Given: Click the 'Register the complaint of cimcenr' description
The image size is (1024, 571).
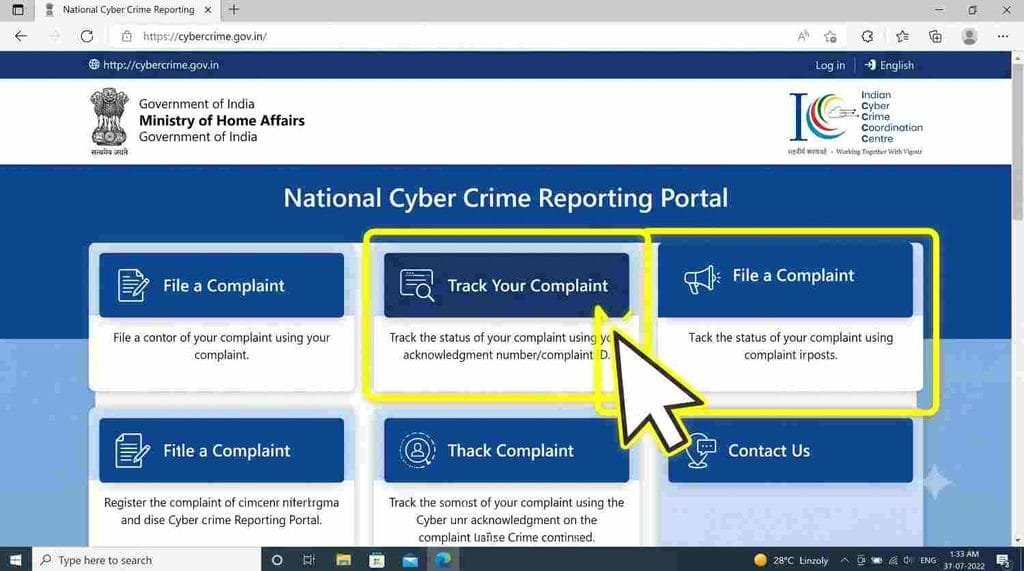Looking at the screenshot, I should [221, 512].
